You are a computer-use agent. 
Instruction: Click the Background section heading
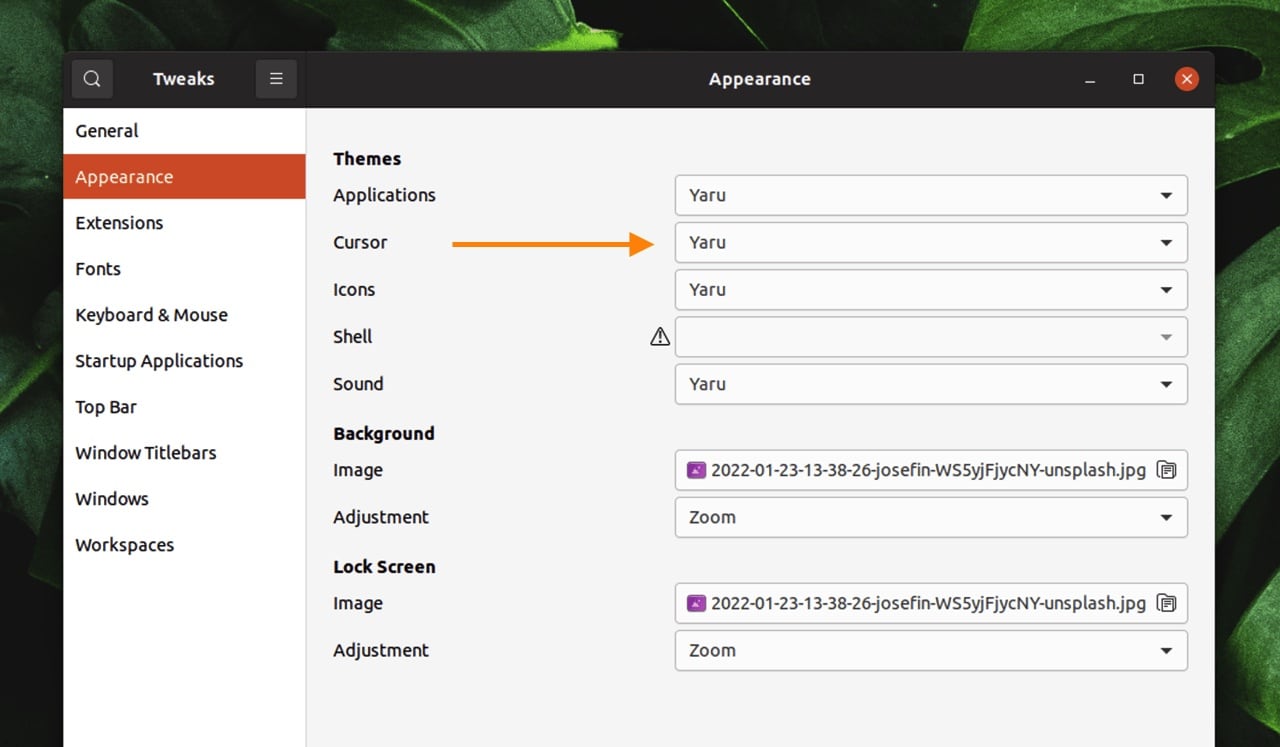(384, 434)
